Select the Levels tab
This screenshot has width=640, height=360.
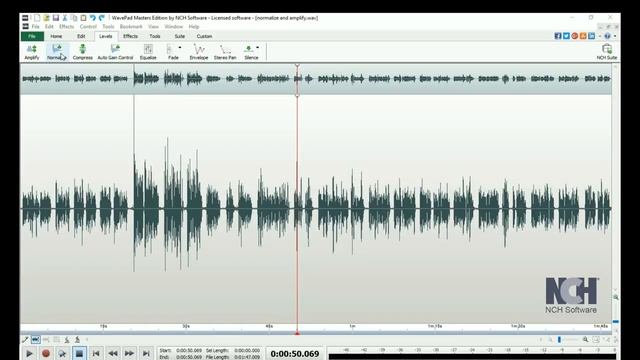pos(105,36)
